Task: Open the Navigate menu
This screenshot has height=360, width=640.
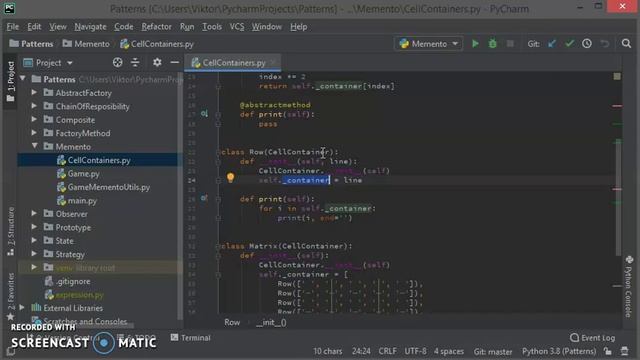Action: (x=90, y=27)
